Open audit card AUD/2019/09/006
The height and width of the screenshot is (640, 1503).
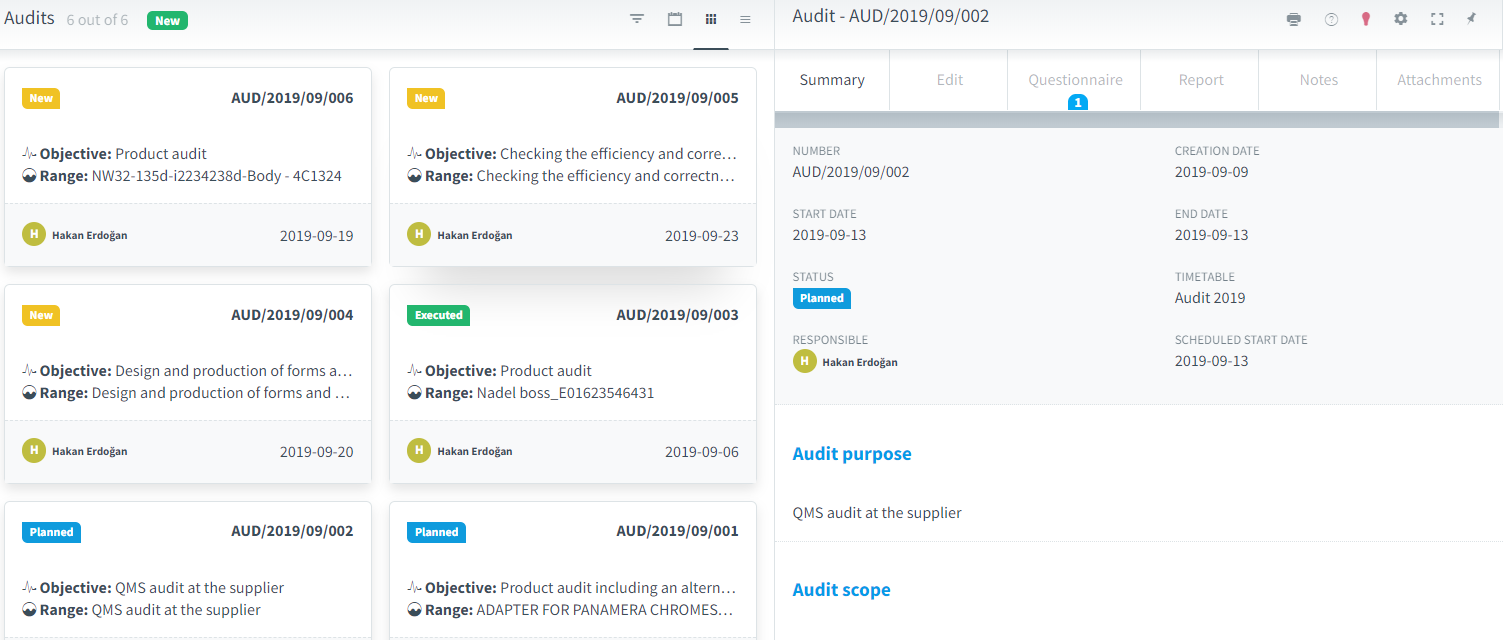[x=188, y=167]
